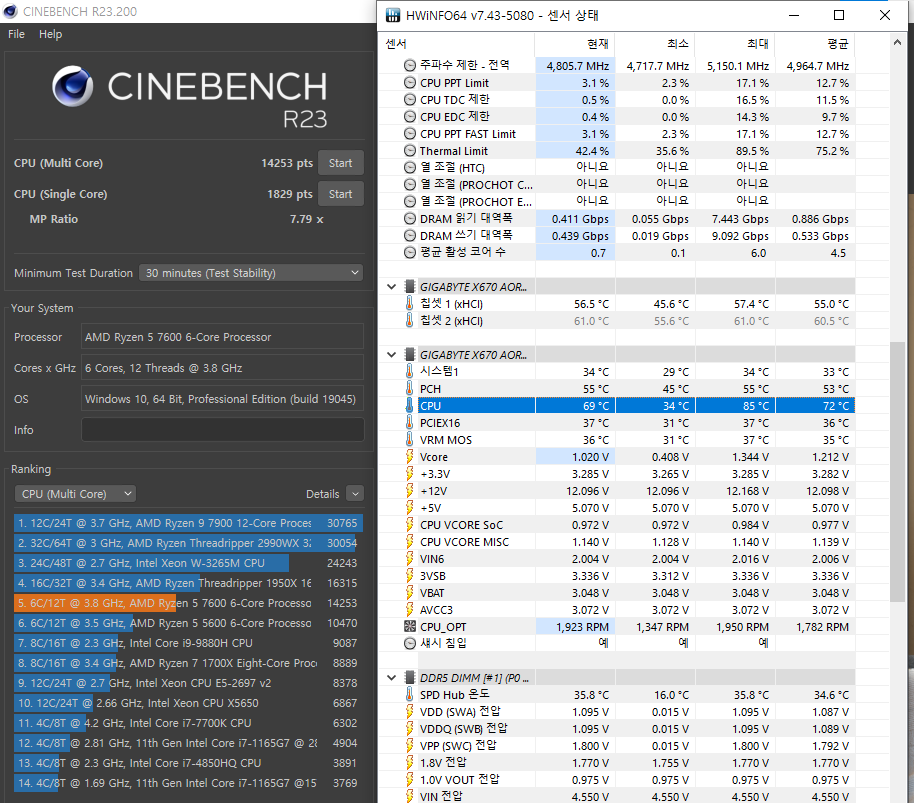This screenshot has height=803, width=914.
Task: Click the lightning bolt icon beside +12V
Action: 409,491
